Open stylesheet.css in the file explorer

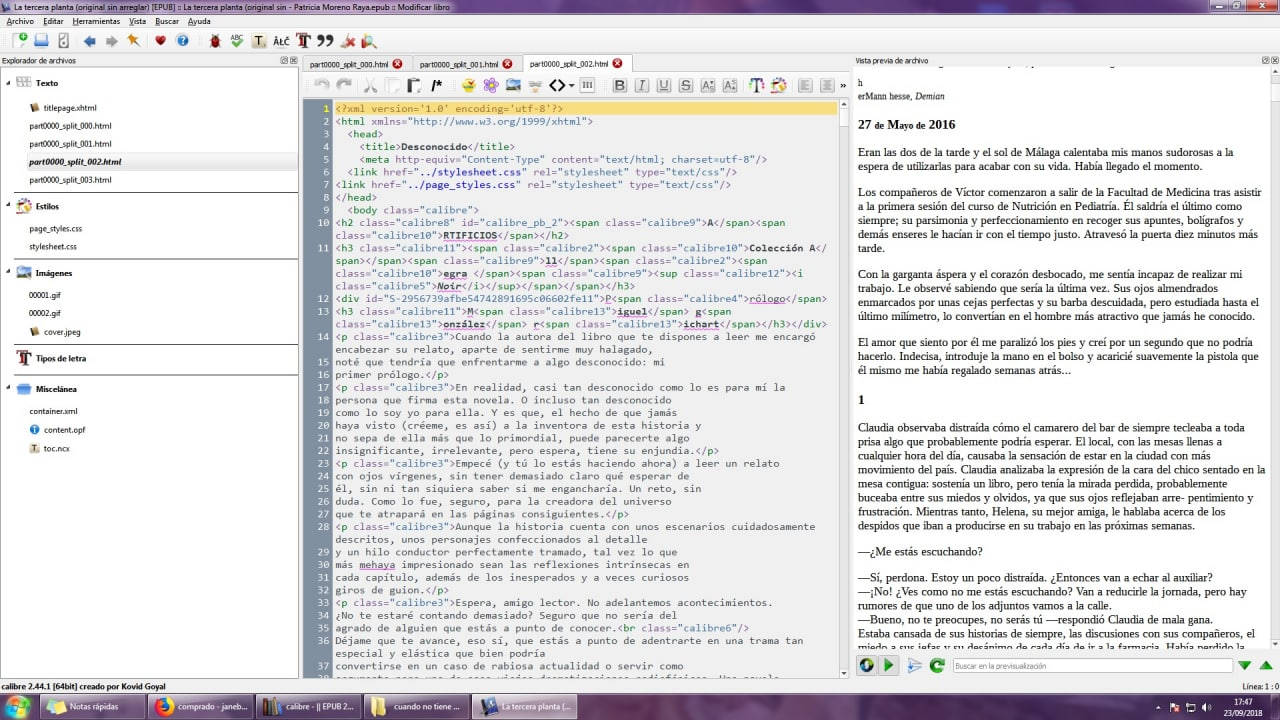(x=55, y=246)
